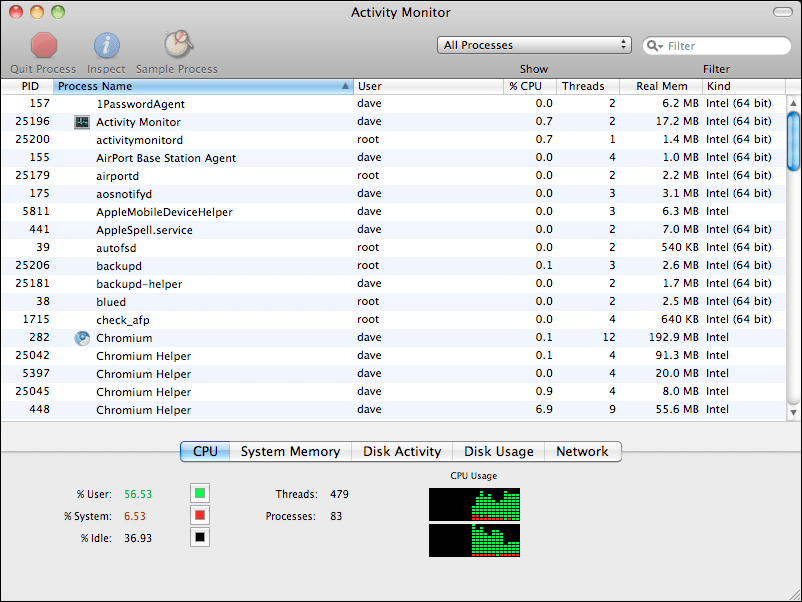Select the backupd process row
Screen dimensions: 802x602
[x=393, y=265]
